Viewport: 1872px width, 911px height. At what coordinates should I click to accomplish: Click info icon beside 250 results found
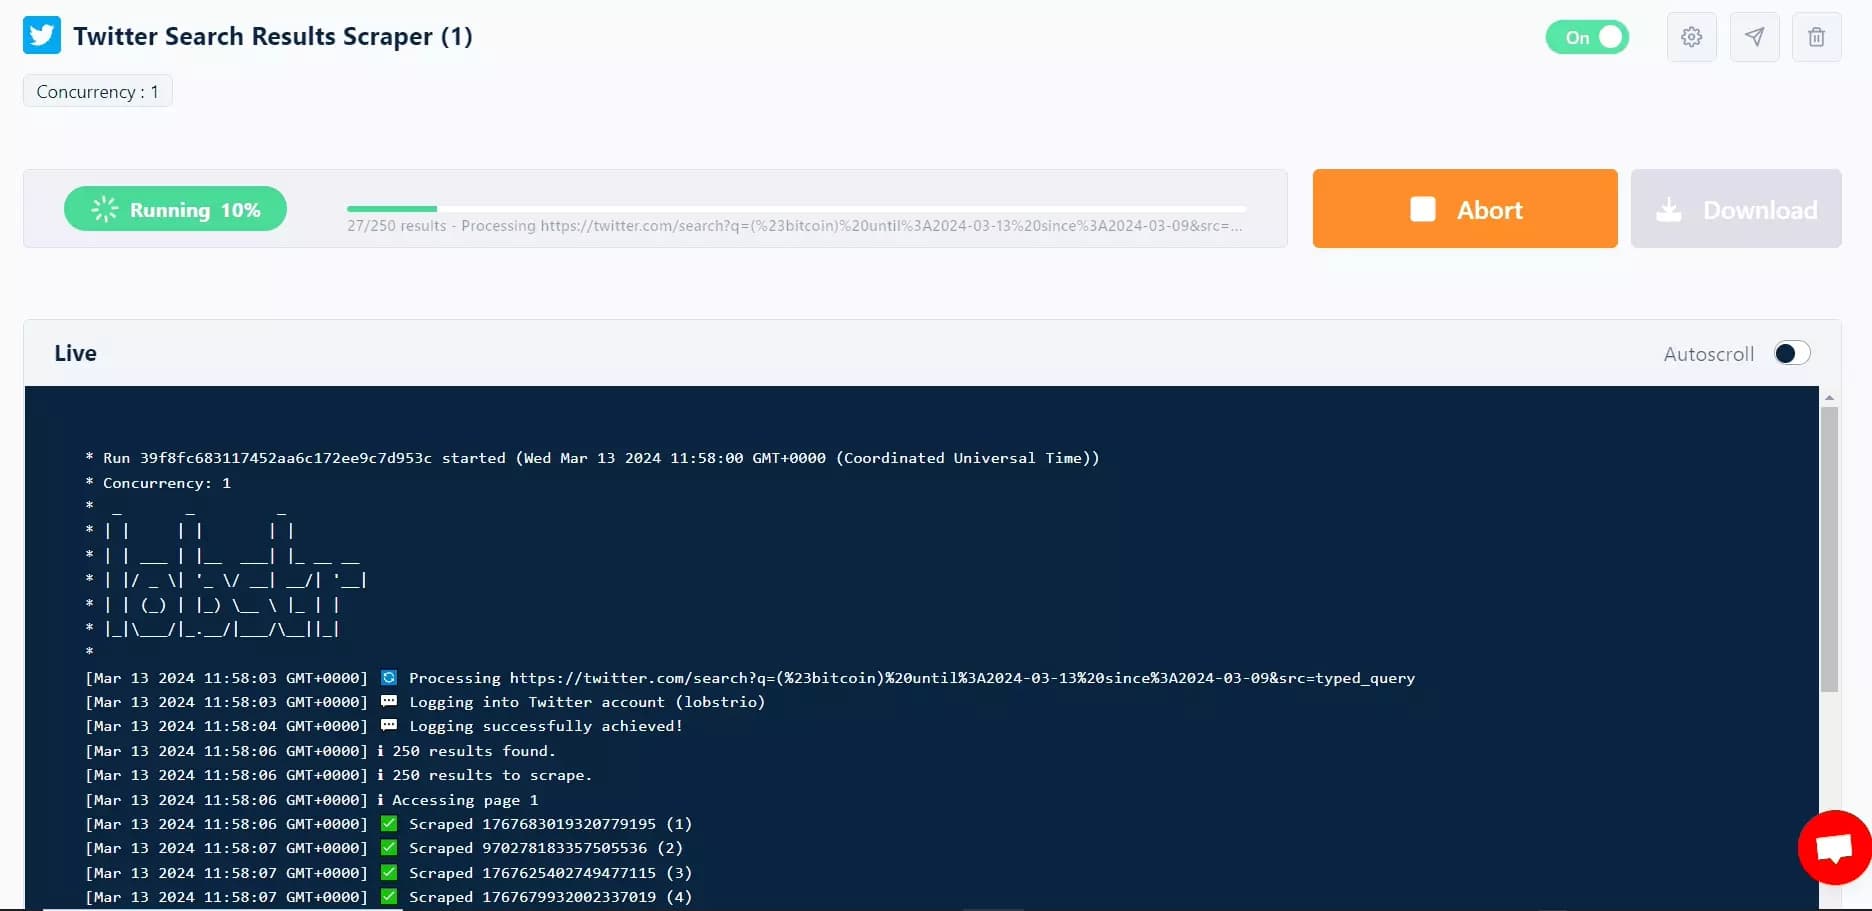(380, 751)
